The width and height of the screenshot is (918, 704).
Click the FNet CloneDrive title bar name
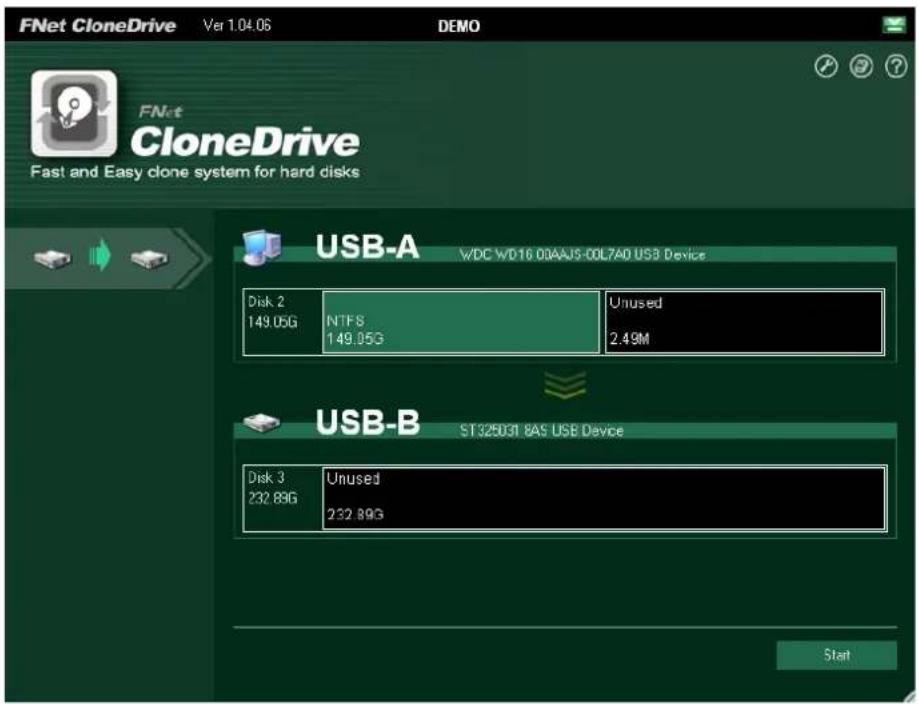97,25
